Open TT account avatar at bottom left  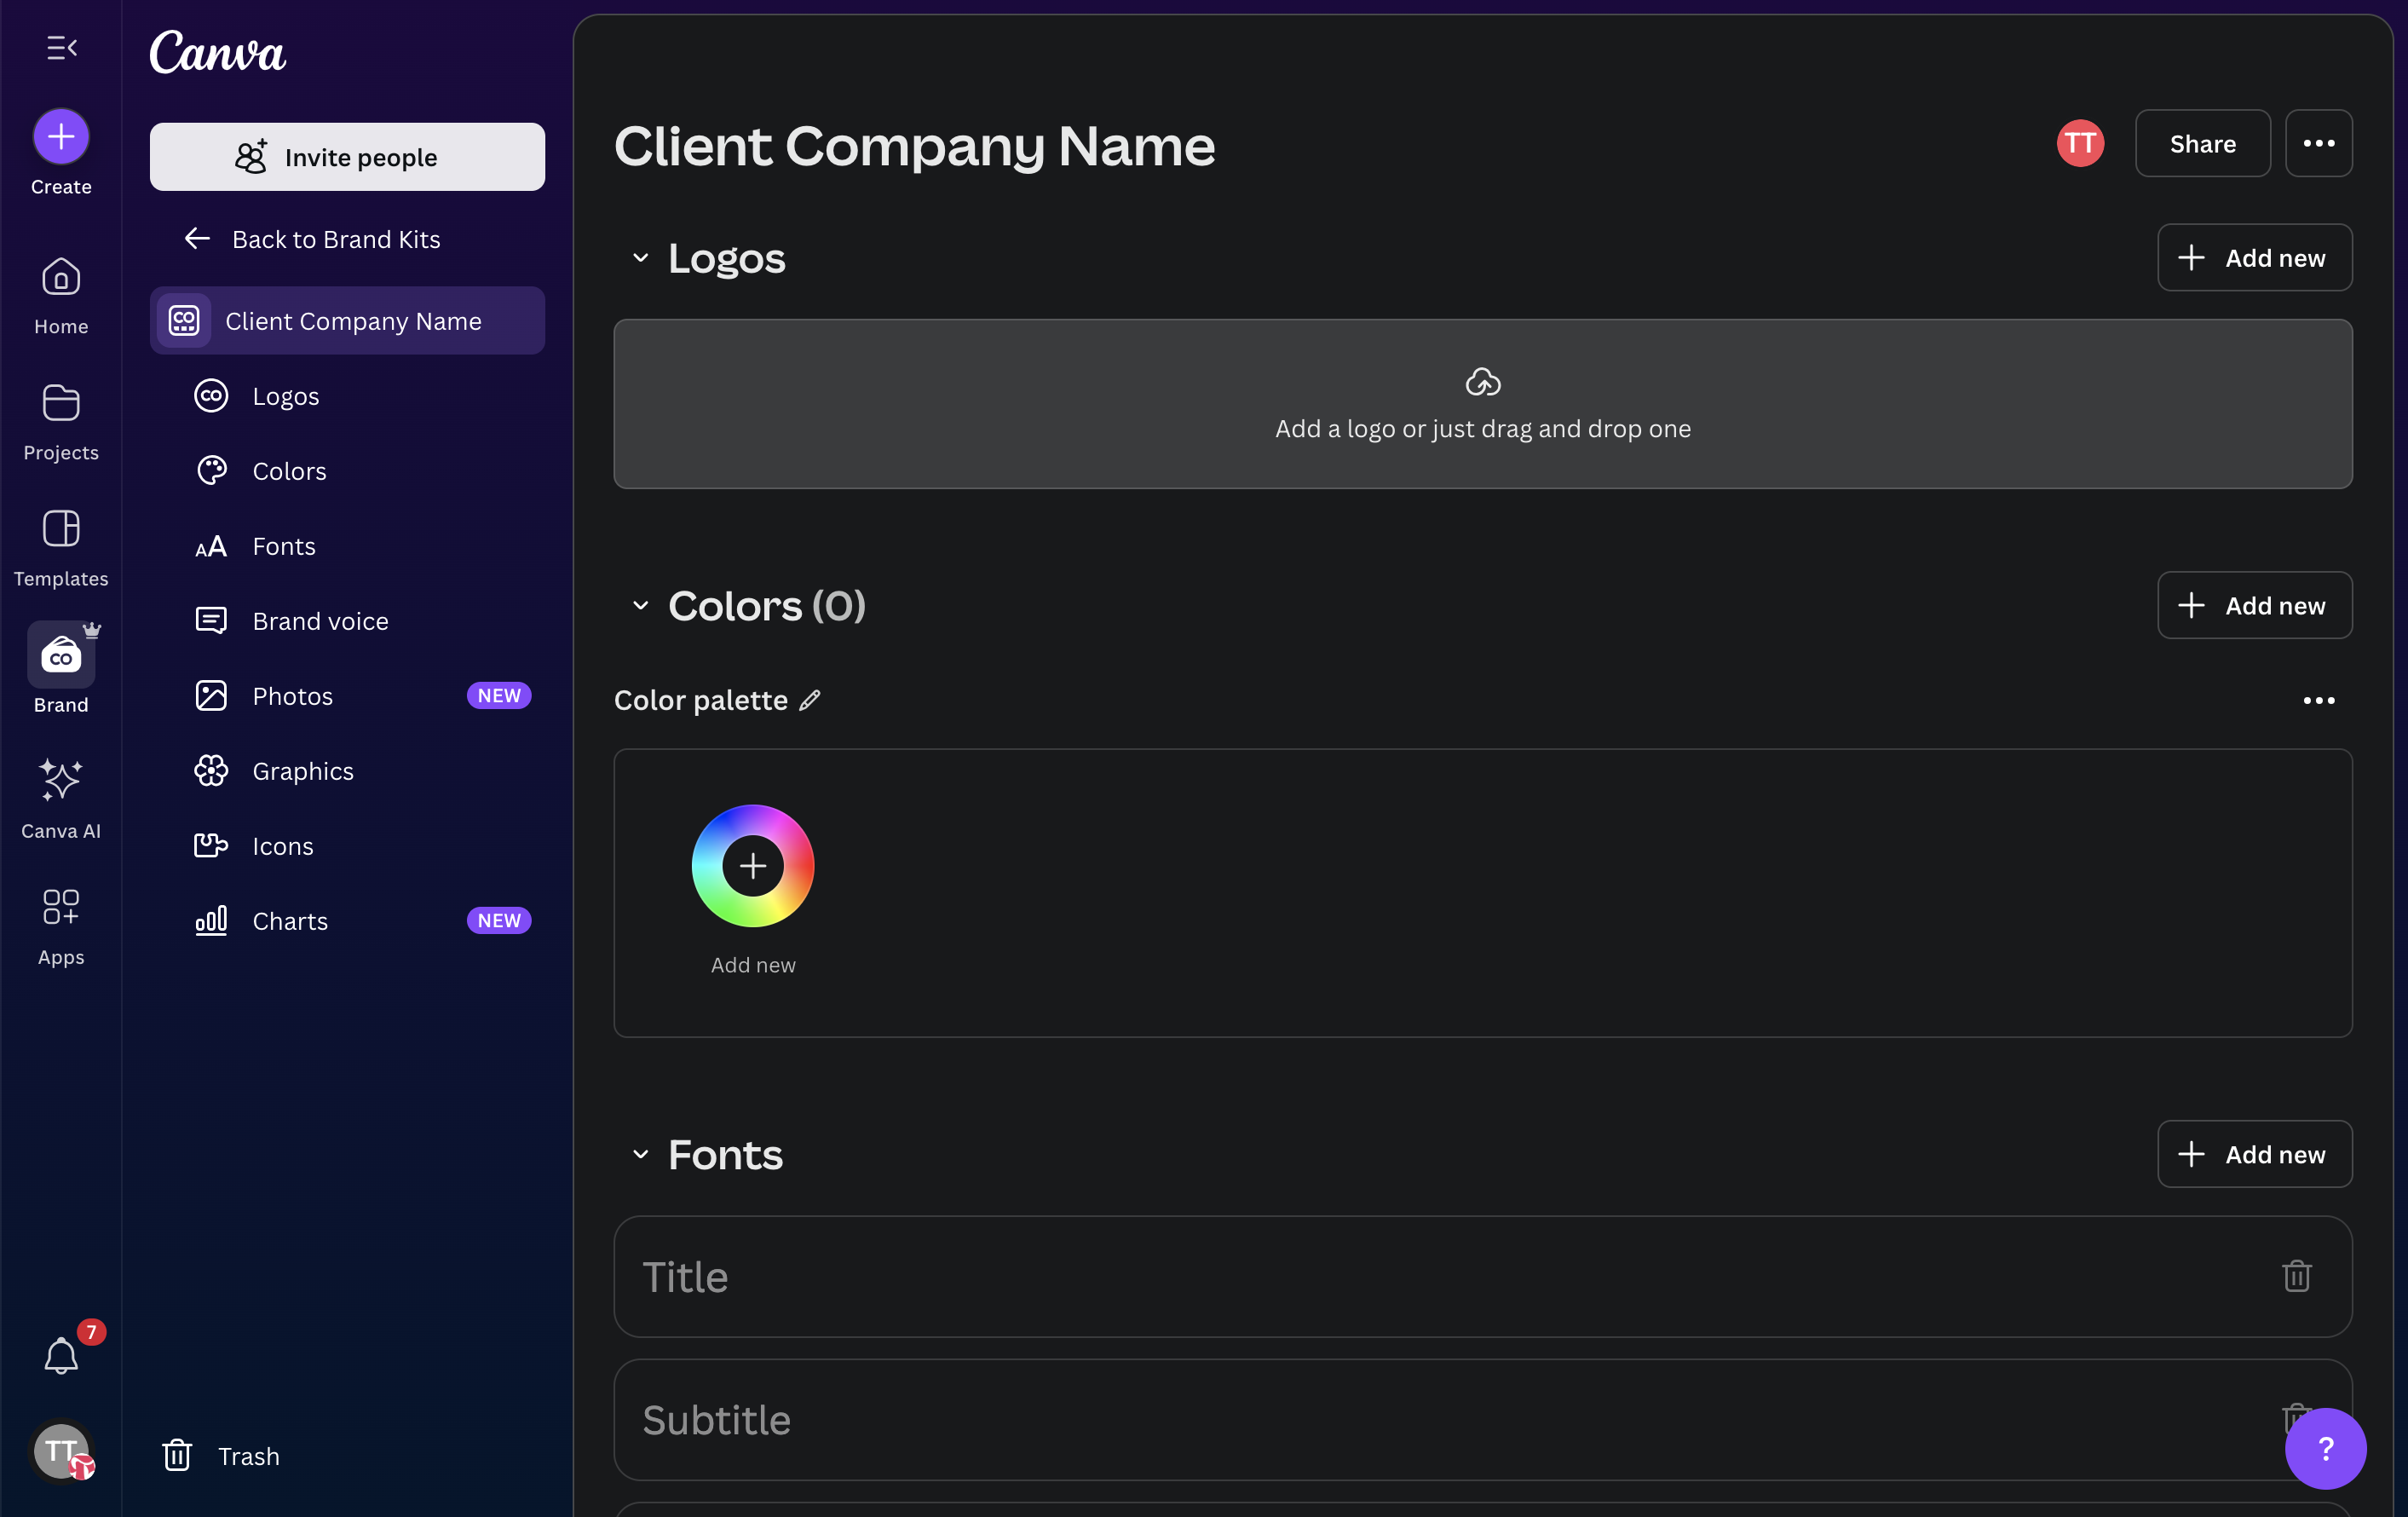pyautogui.click(x=62, y=1451)
